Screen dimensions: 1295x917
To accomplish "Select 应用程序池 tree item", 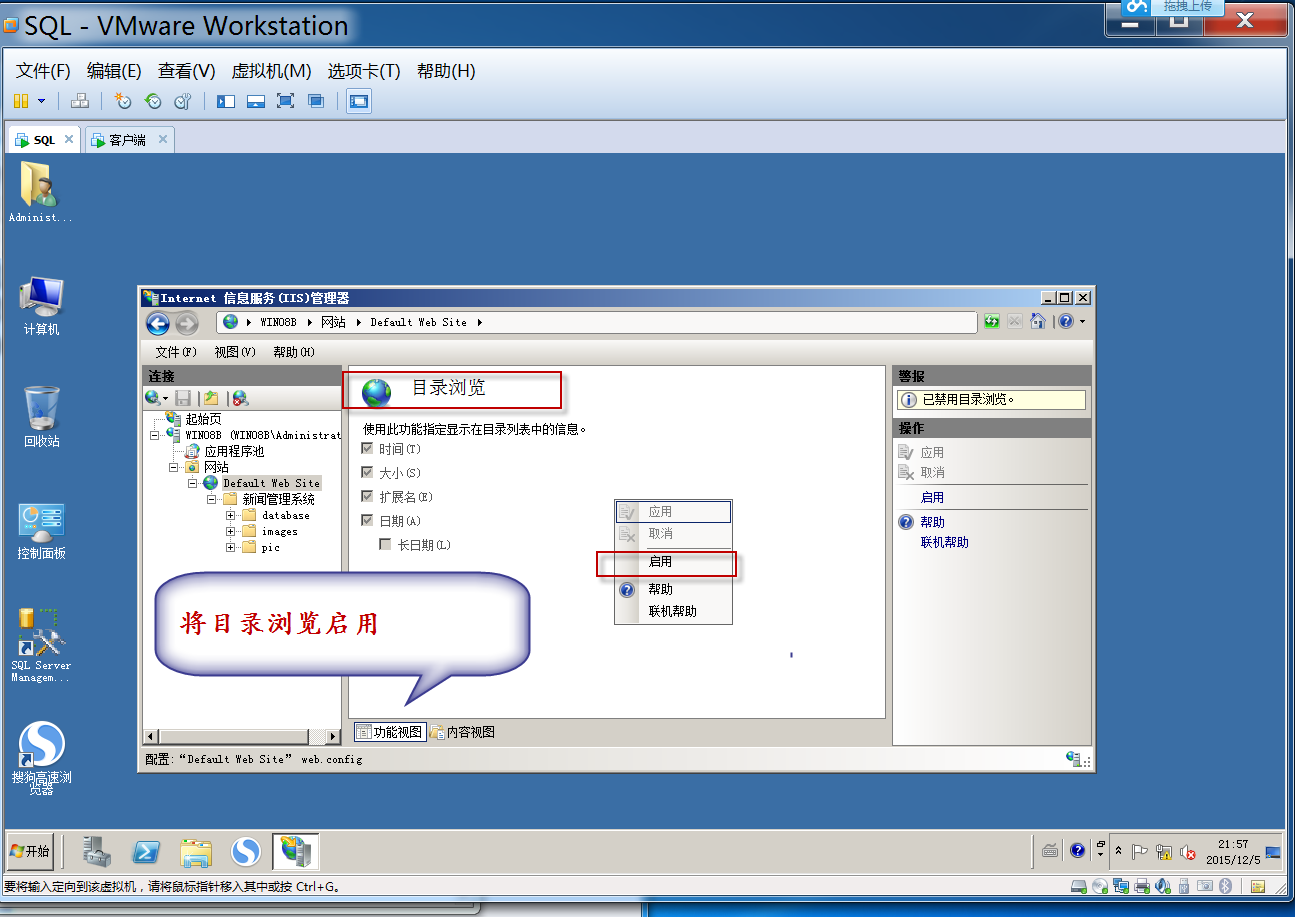I will click(234, 451).
